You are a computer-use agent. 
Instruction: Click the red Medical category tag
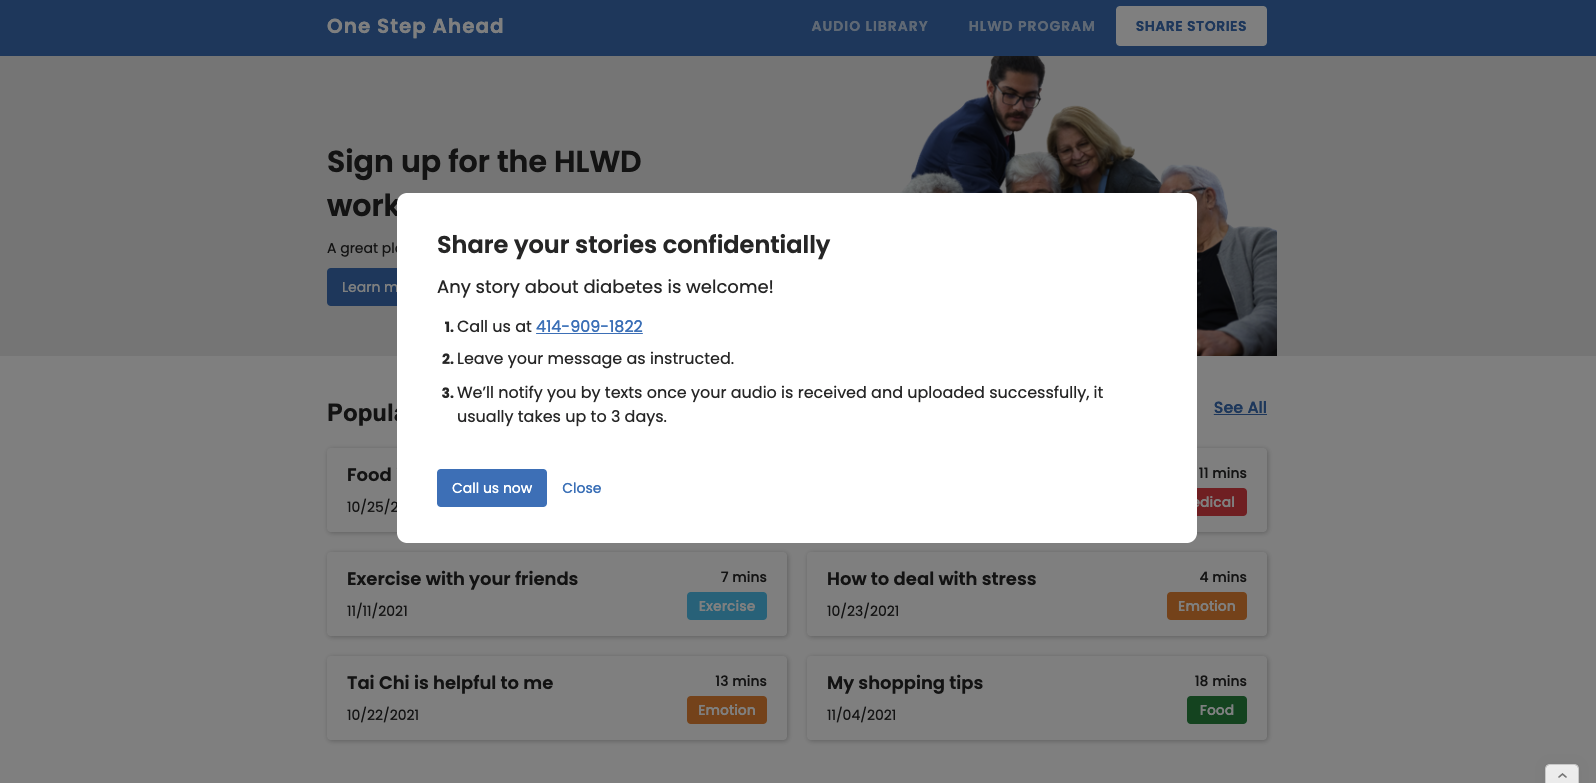tap(1222, 502)
